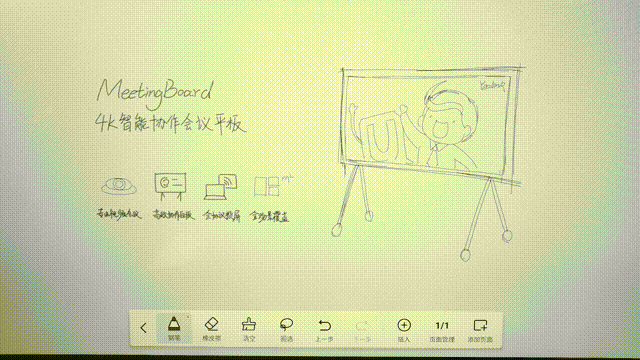Click the wireless screen sharing sketch

(221, 187)
